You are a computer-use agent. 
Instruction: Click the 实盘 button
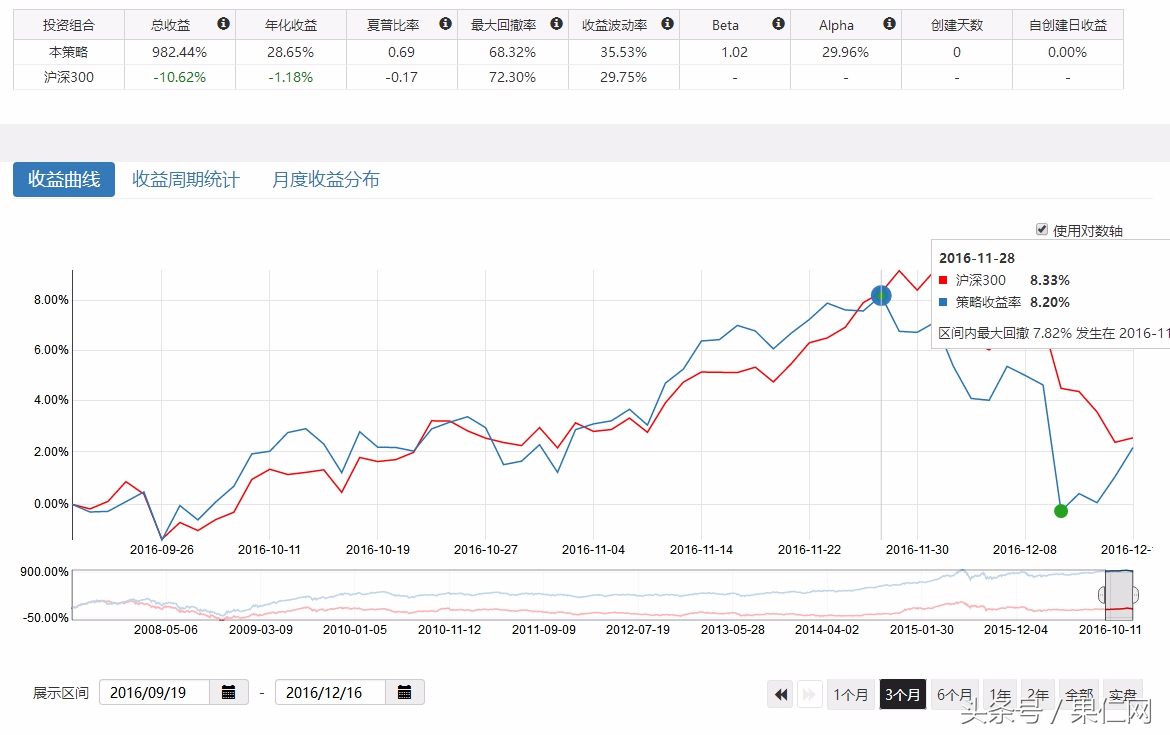pos(1122,694)
